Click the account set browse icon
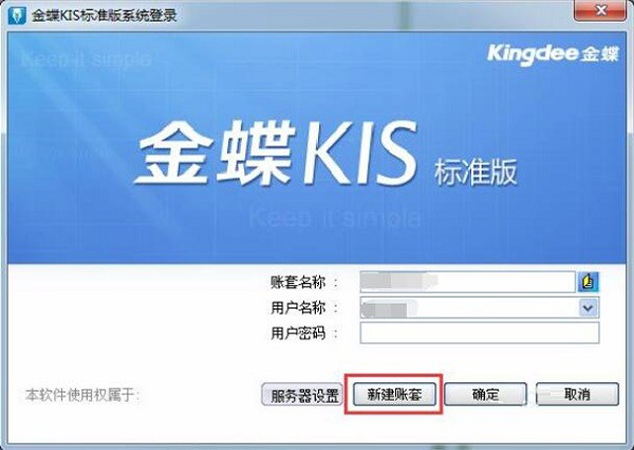The width and height of the screenshot is (634, 450). point(589,282)
